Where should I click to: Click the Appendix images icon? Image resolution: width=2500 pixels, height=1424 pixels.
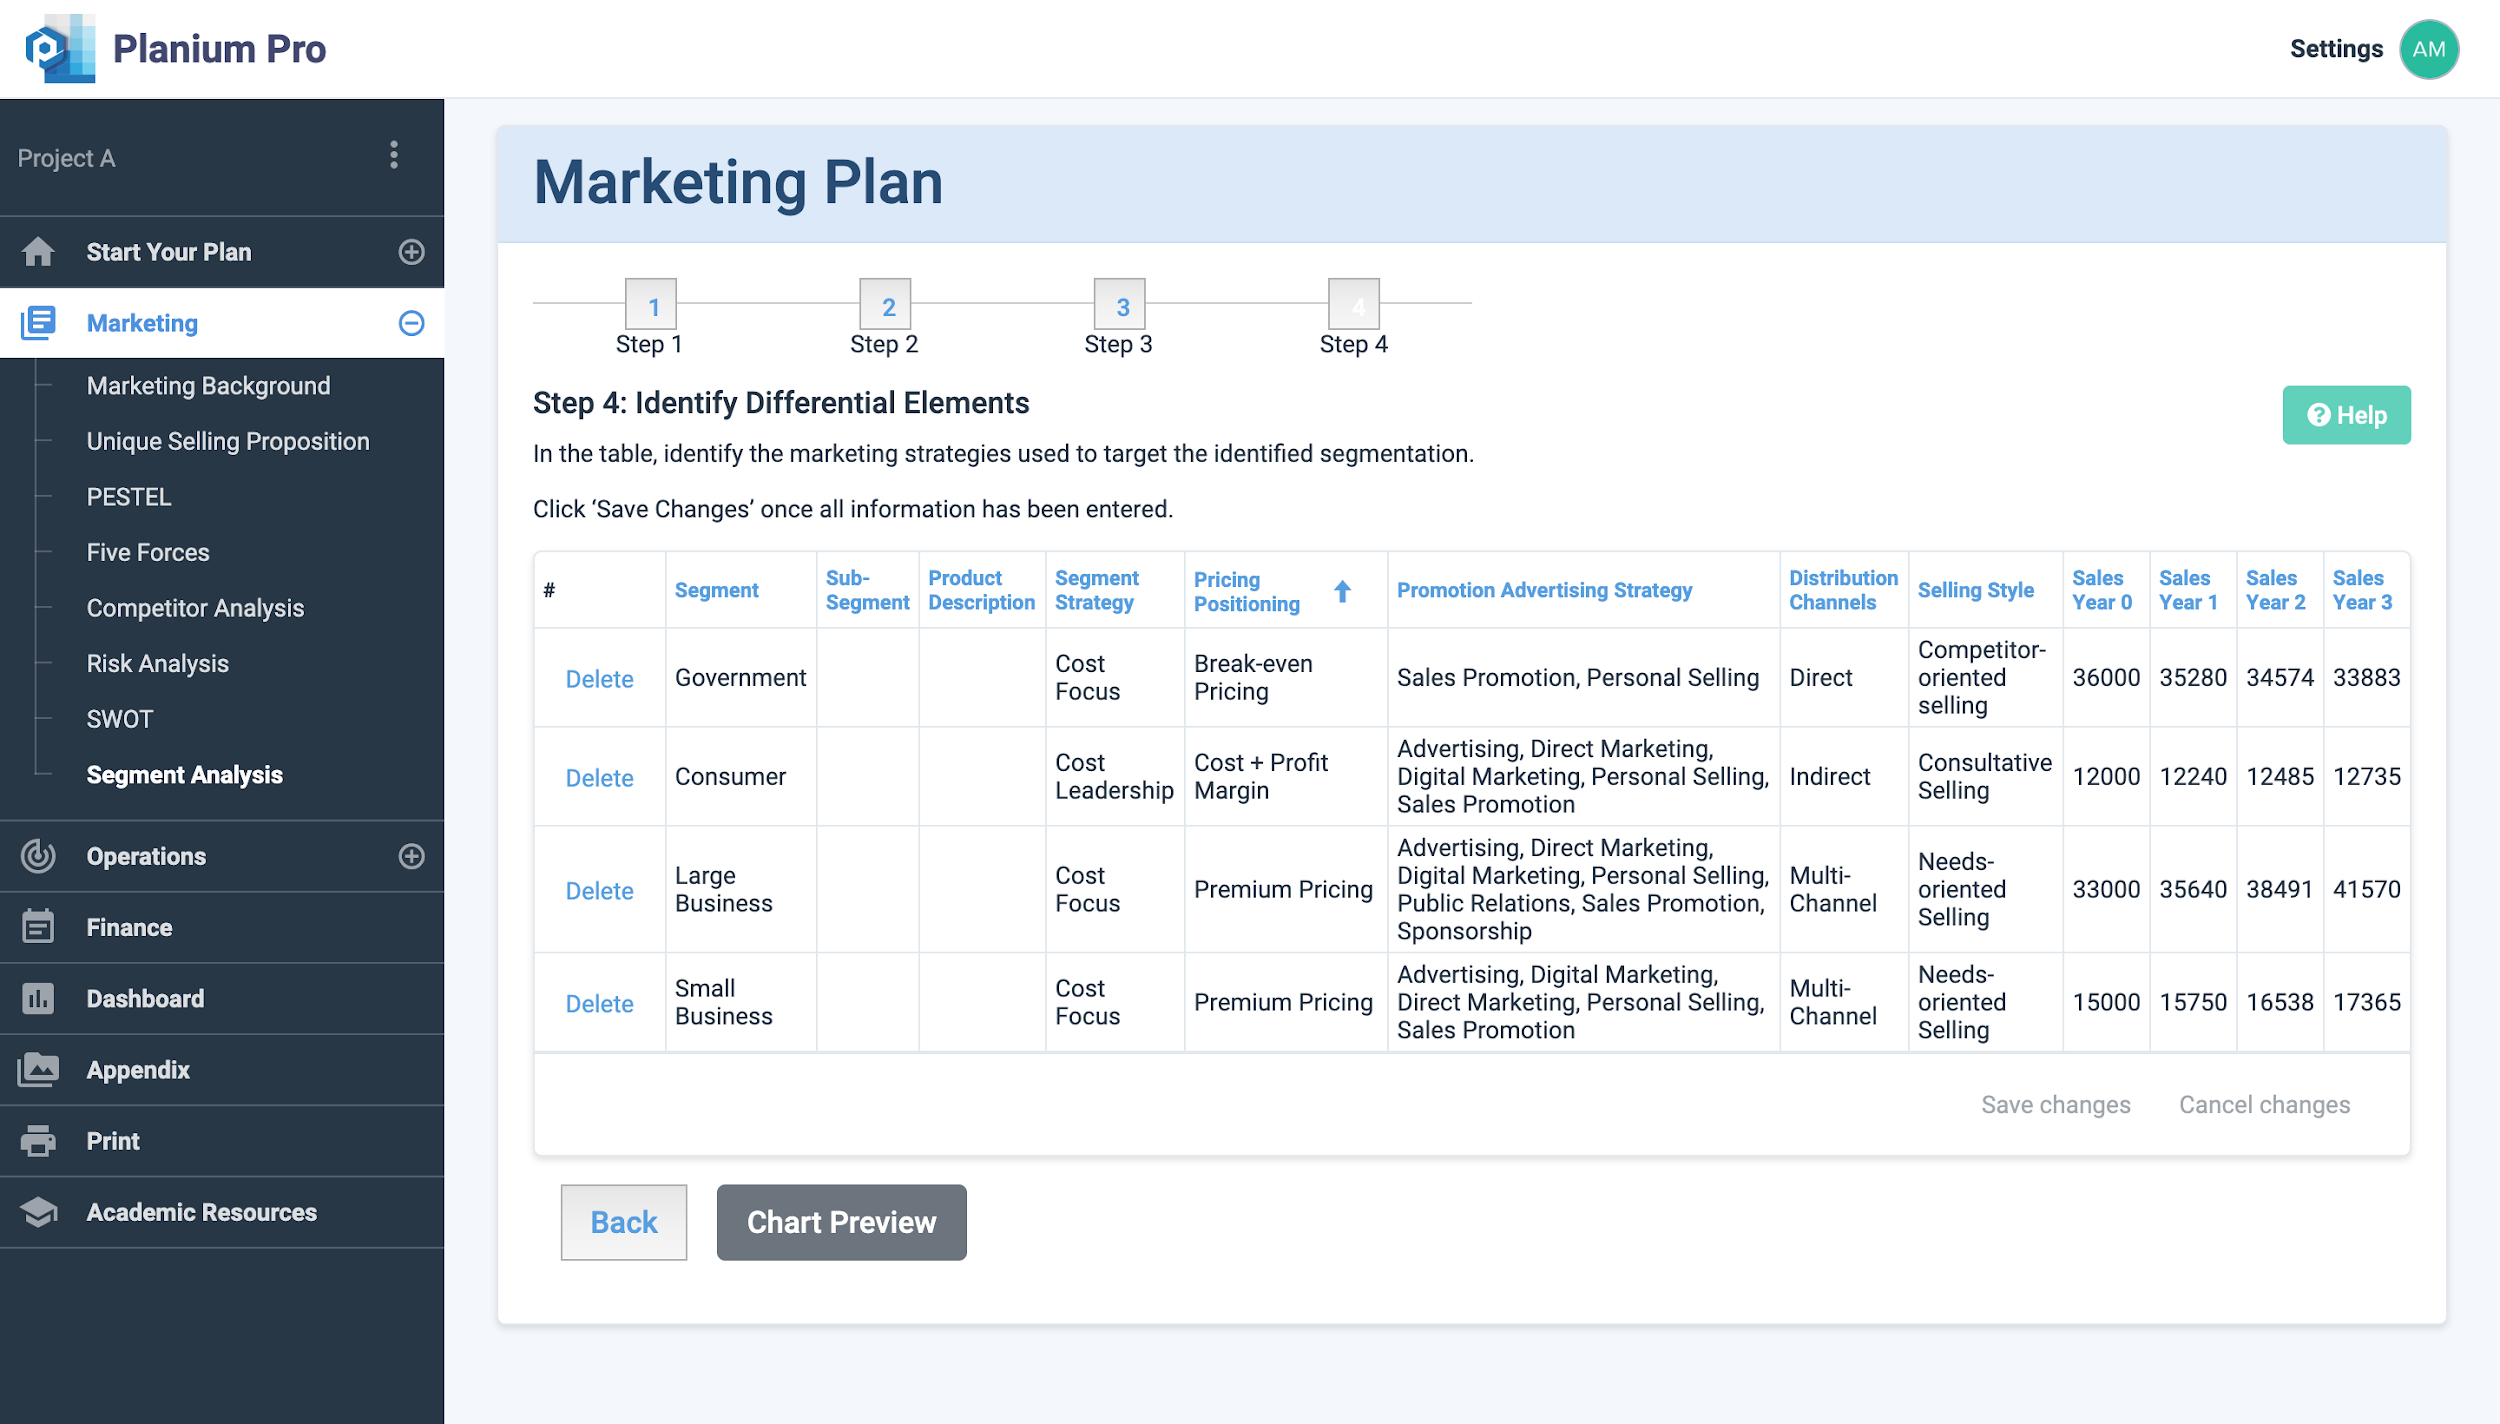(38, 1069)
